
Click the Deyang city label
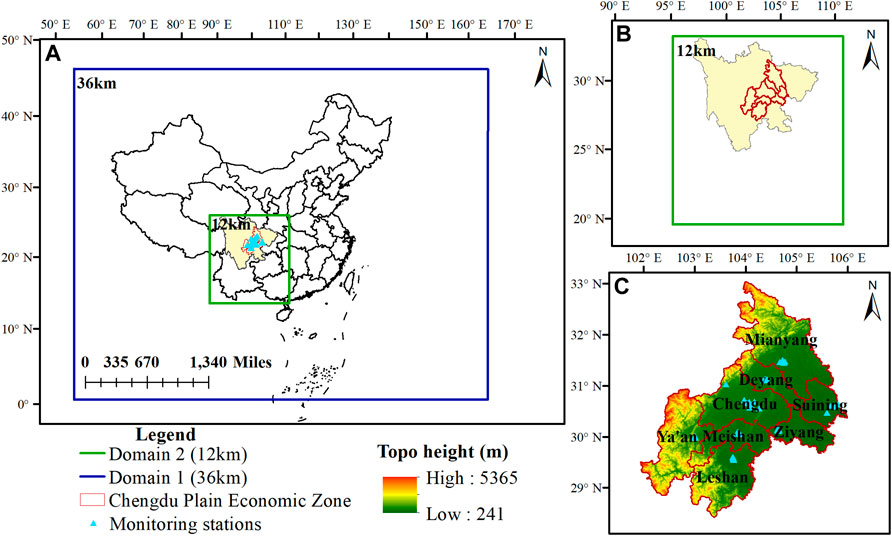pos(766,380)
